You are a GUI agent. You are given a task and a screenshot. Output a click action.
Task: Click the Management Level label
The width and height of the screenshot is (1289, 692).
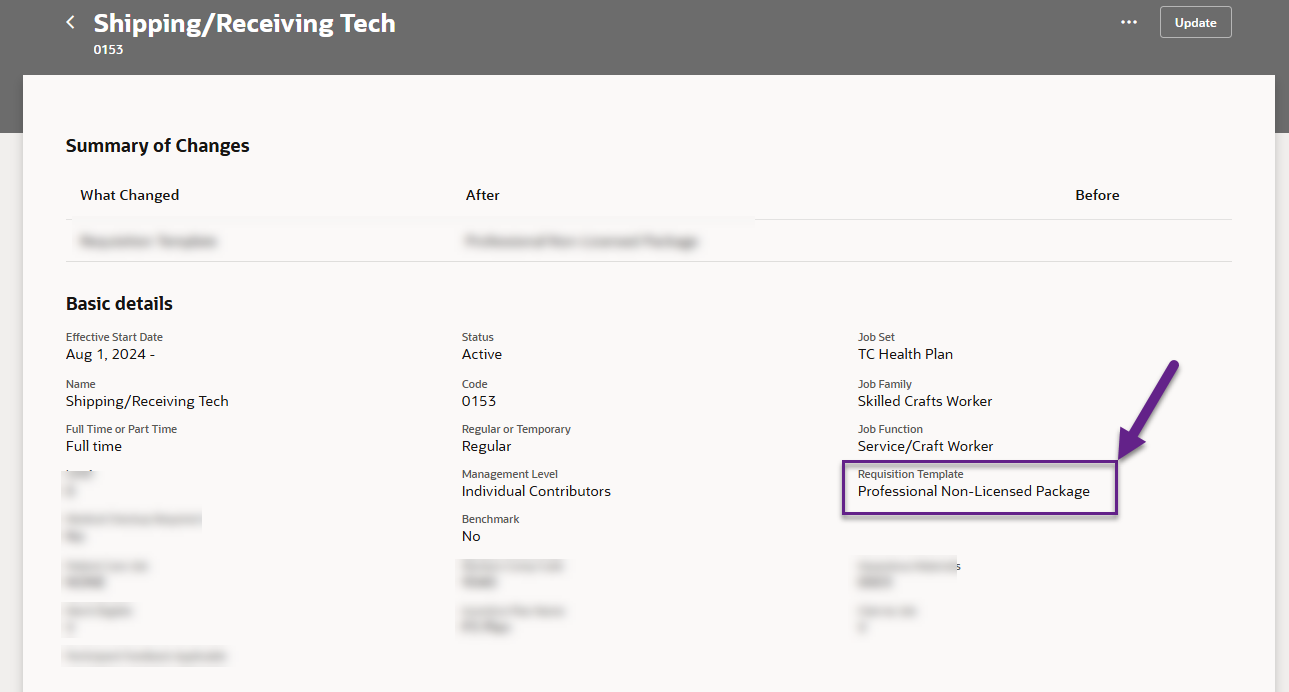pos(510,474)
